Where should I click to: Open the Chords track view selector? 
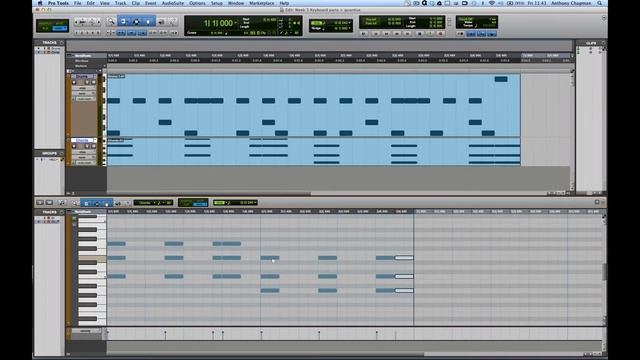point(83,152)
